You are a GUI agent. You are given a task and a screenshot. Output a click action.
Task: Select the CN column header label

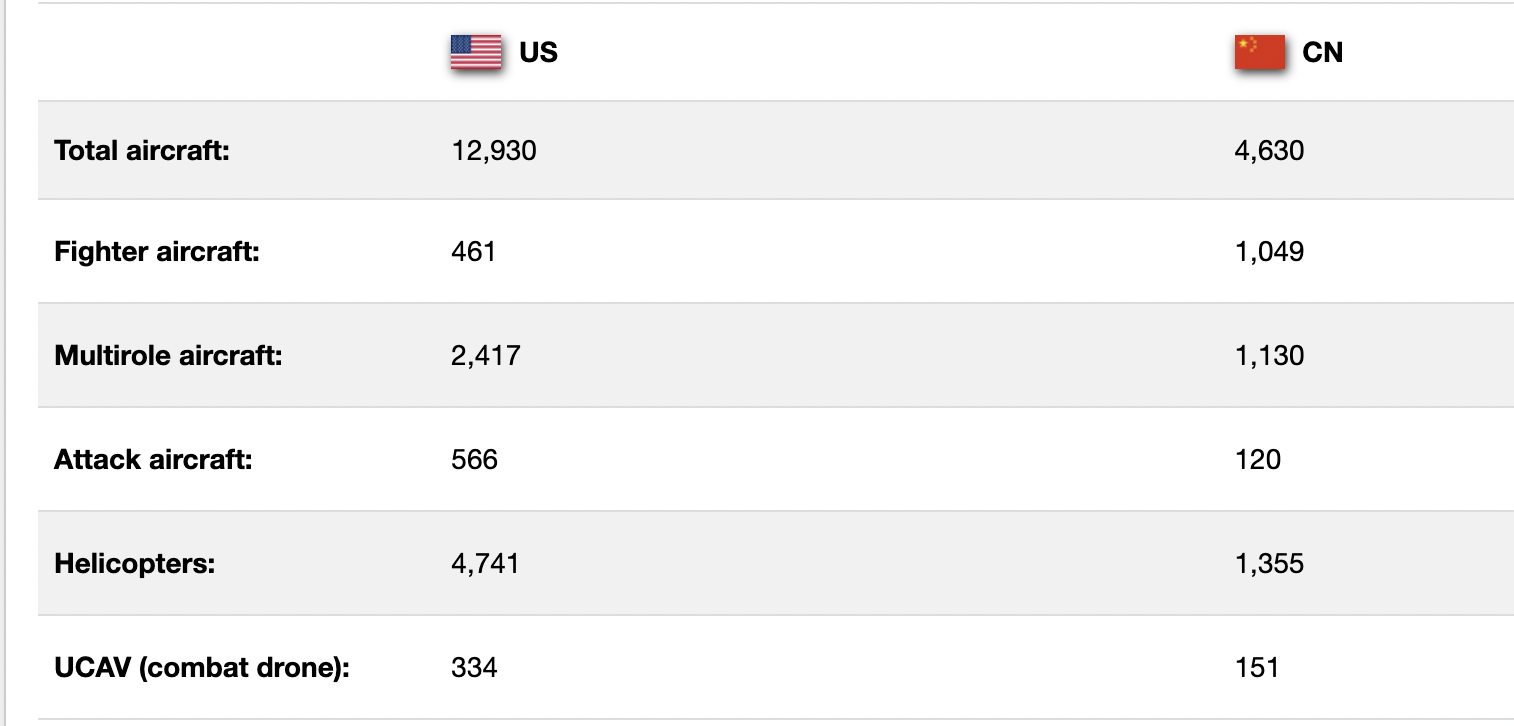click(1323, 52)
